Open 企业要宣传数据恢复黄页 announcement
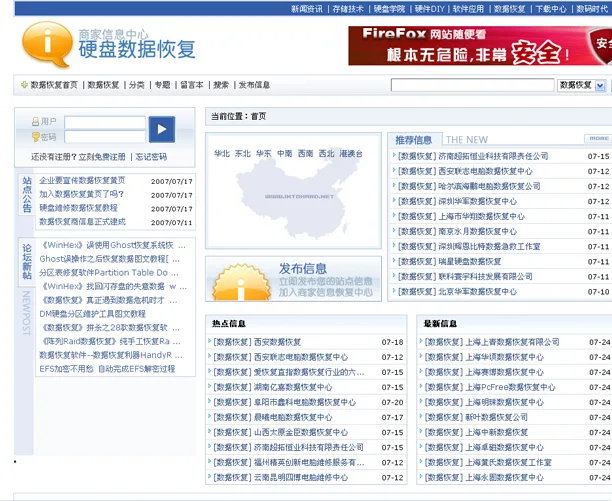 pyautogui.click(x=82, y=181)
